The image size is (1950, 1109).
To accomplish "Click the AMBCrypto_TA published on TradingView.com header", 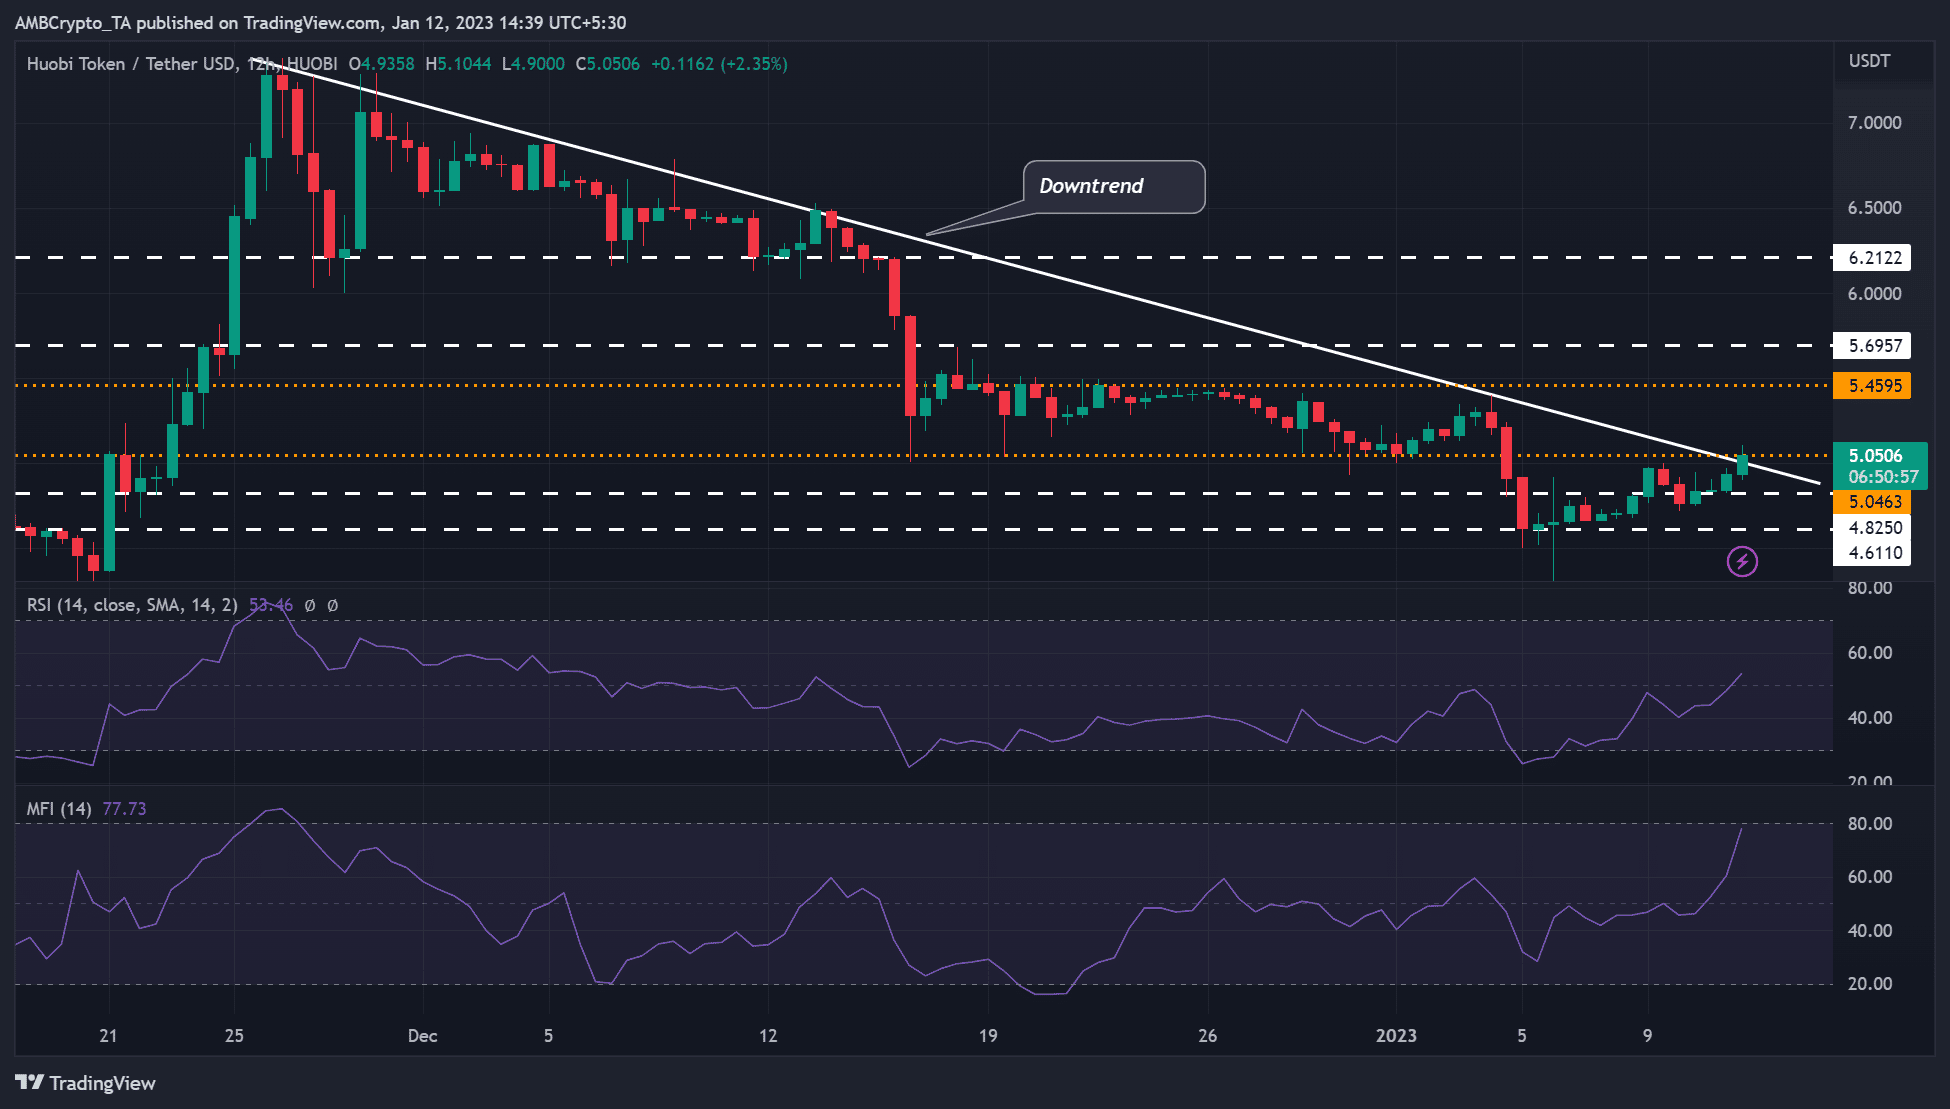I will tap(321, 23).
